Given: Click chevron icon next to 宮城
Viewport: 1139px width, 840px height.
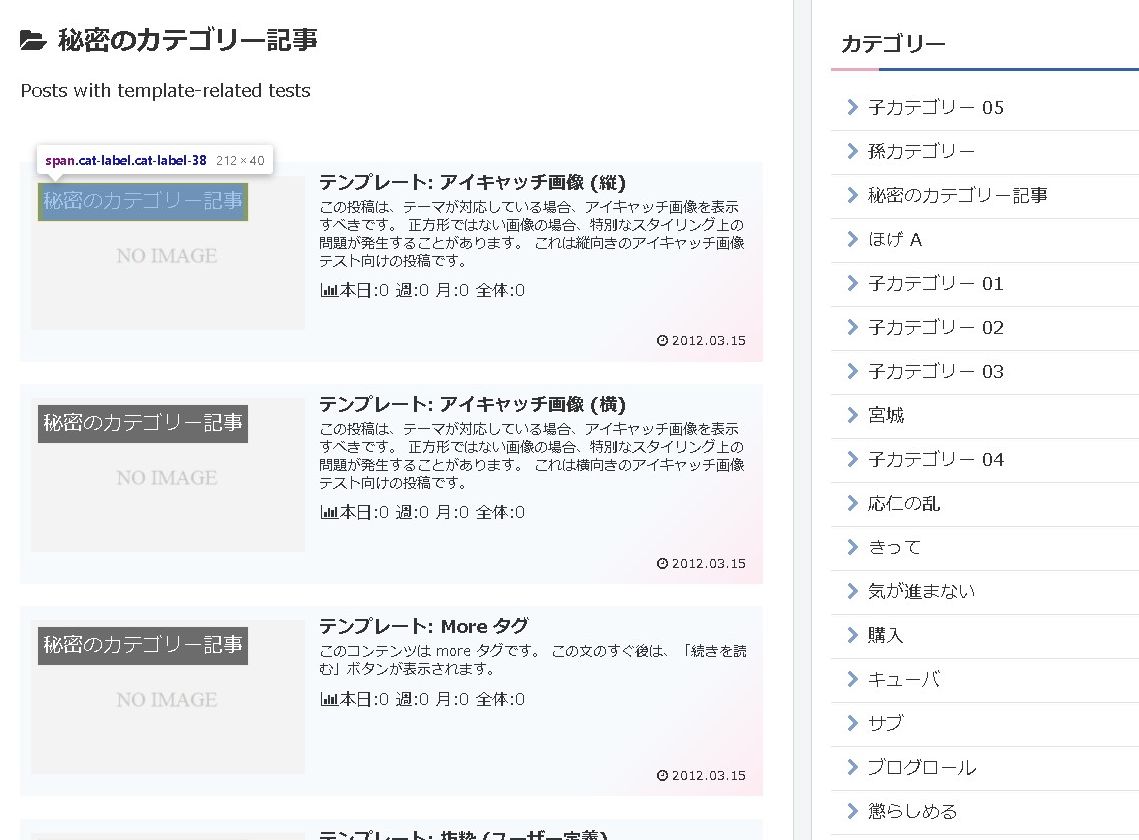Looking at the screenshot, I should (x=852, y=415).
